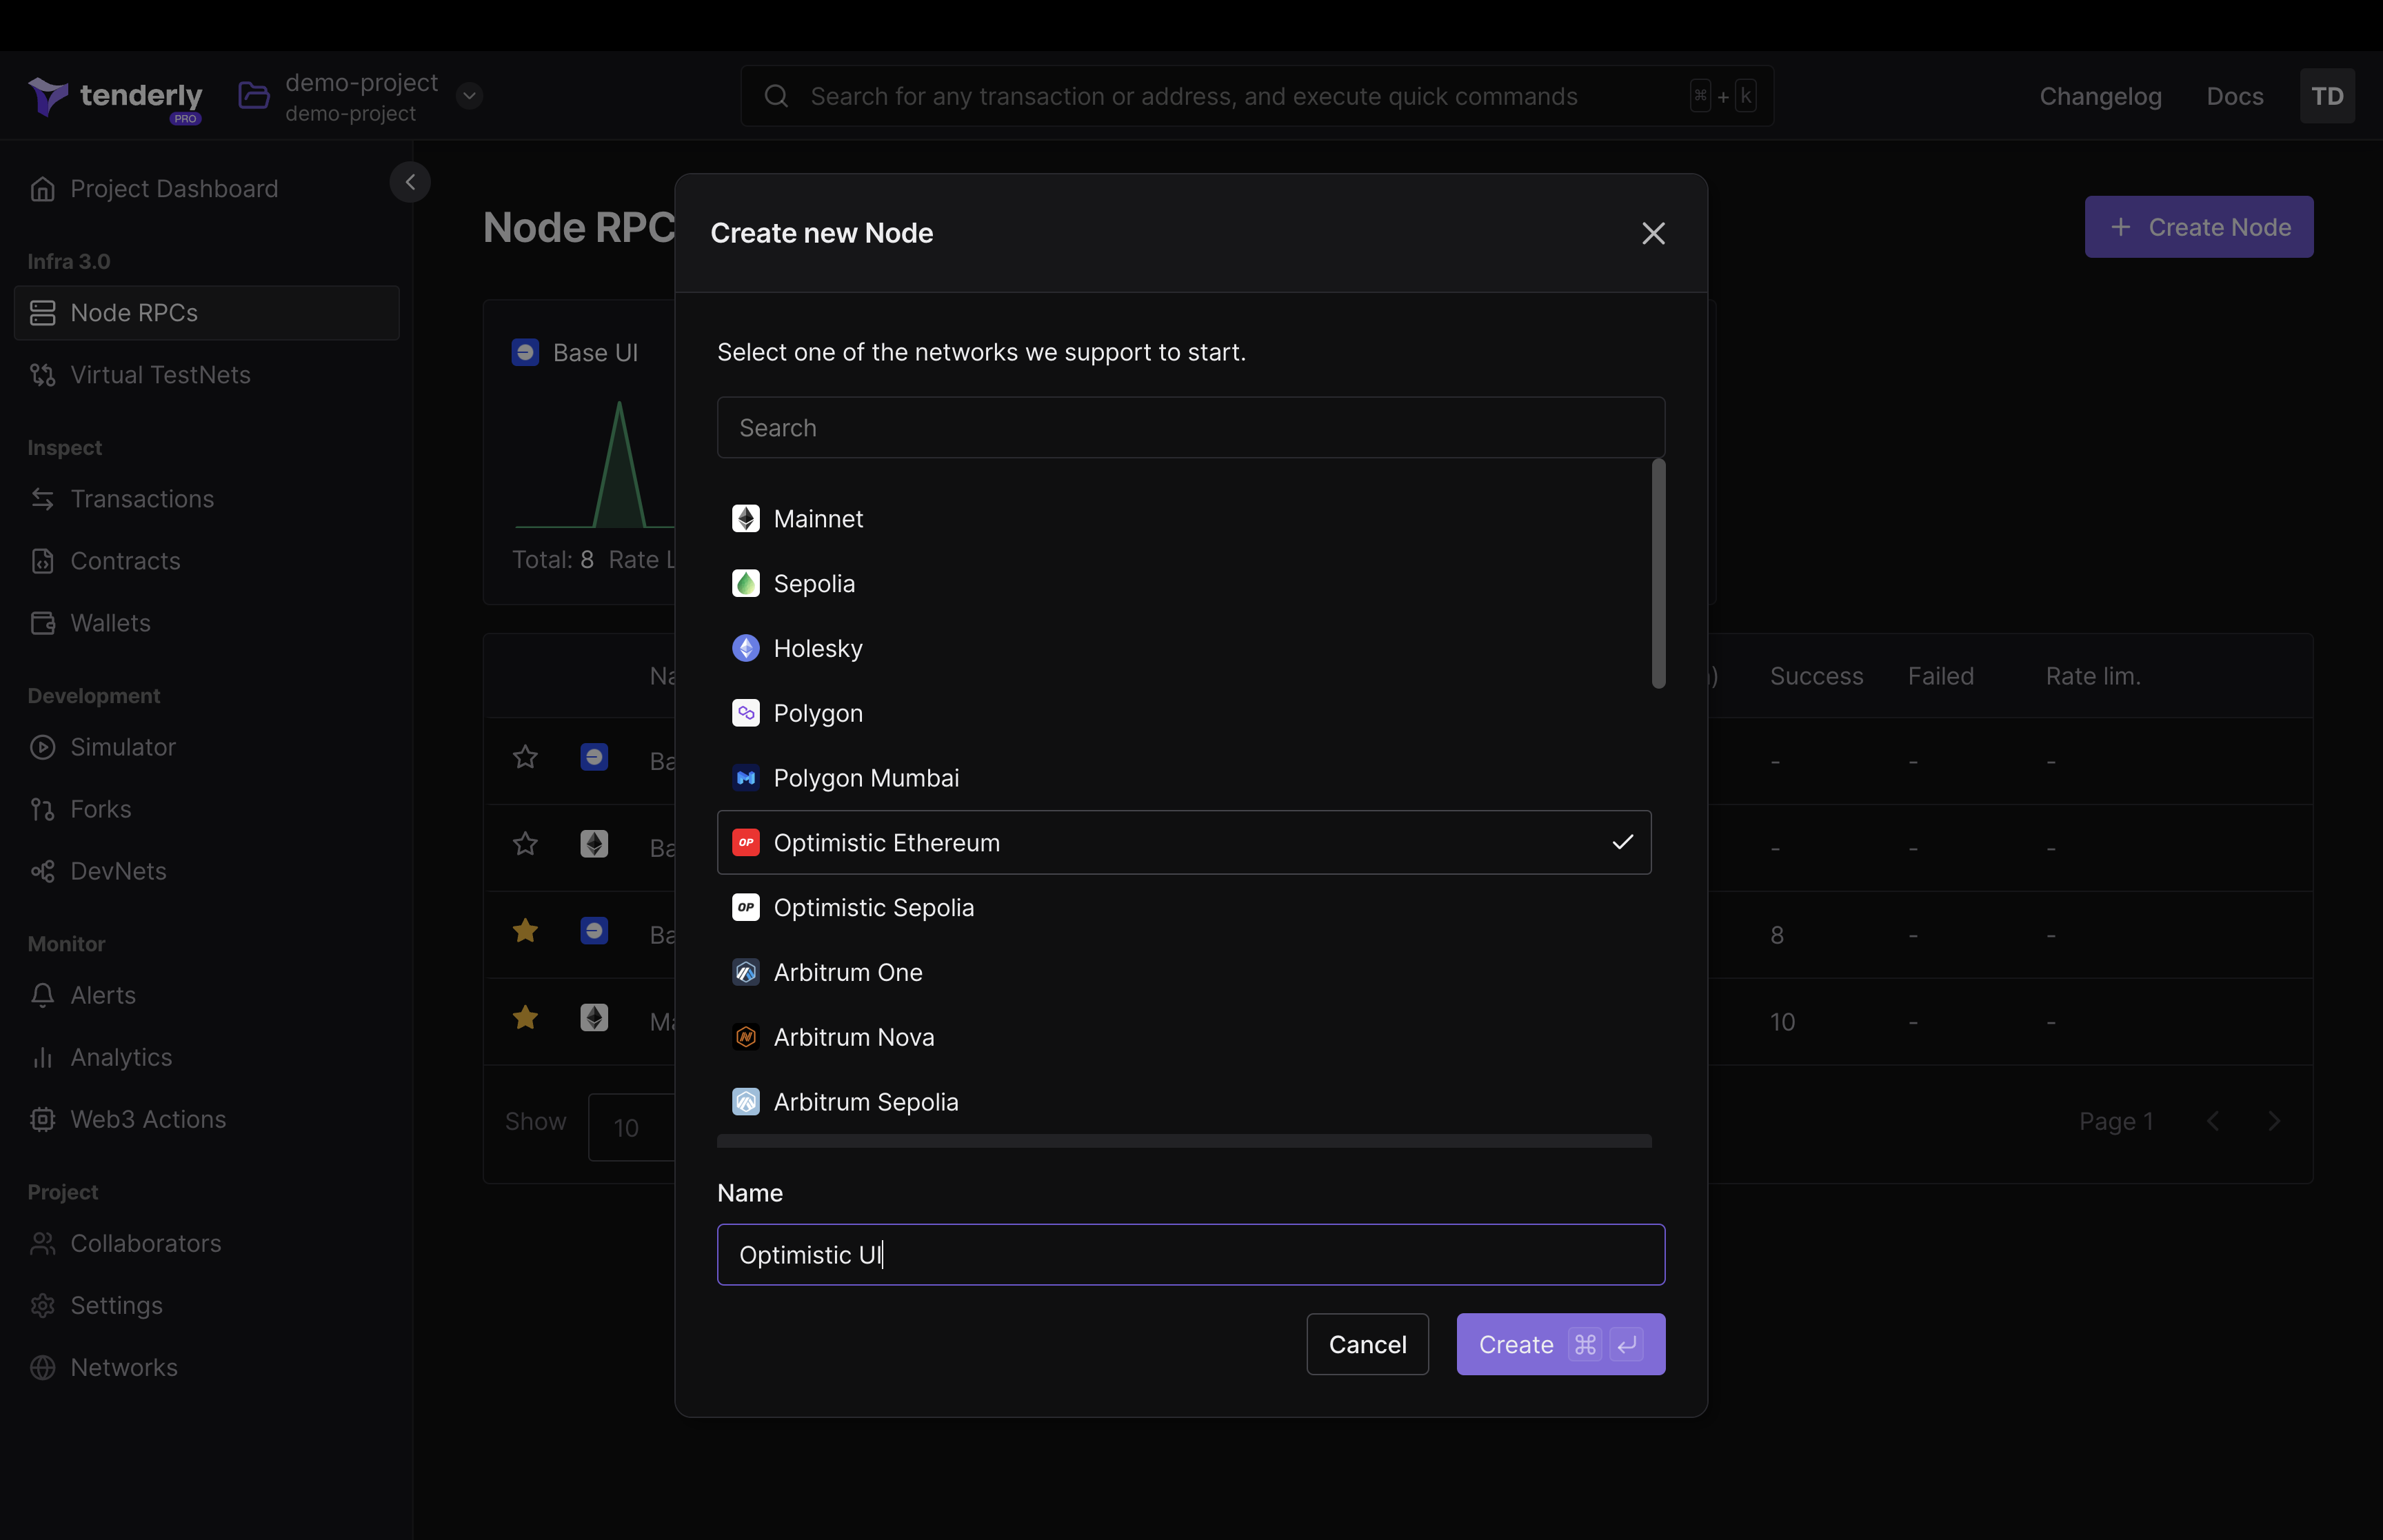This screenshot has width=2383, height=1540.
Task: Cancel the node creation
Action: (x=1367, y=1344)
